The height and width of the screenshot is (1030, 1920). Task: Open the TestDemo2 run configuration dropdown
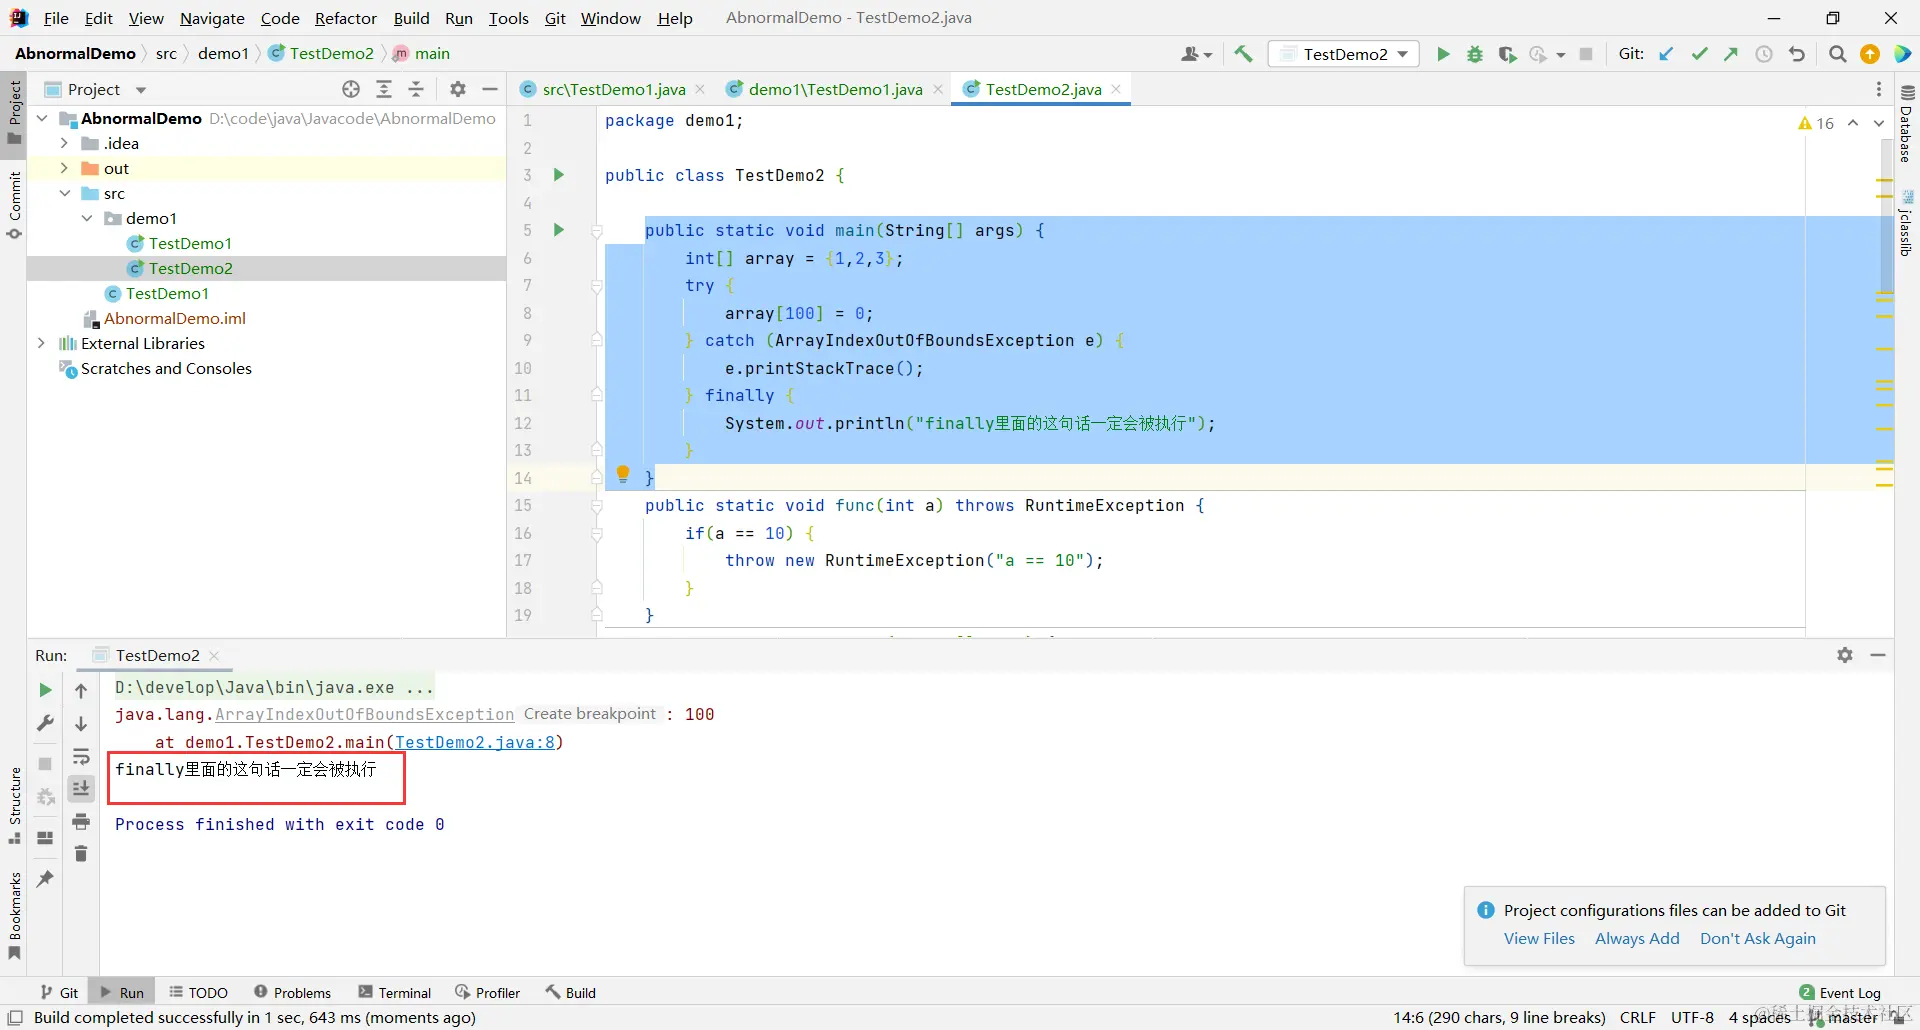pyautogui.click(x=1345, y=54)
